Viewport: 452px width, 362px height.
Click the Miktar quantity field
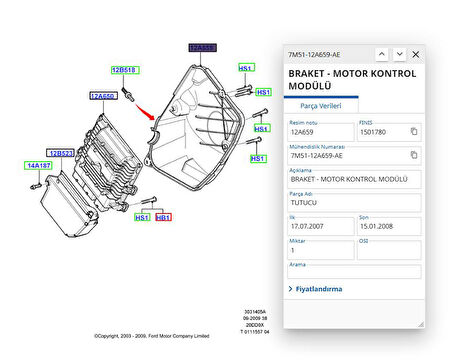click(x=321, y=250)
